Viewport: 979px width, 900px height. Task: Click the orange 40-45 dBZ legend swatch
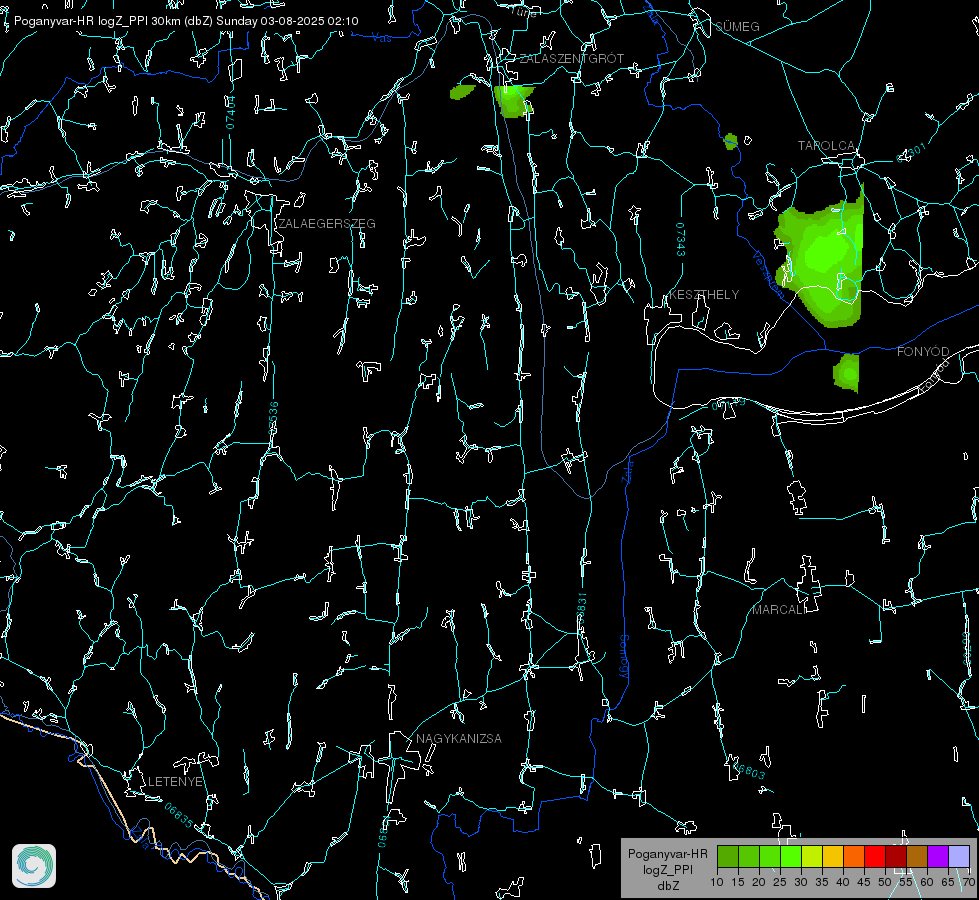[854, 856]
